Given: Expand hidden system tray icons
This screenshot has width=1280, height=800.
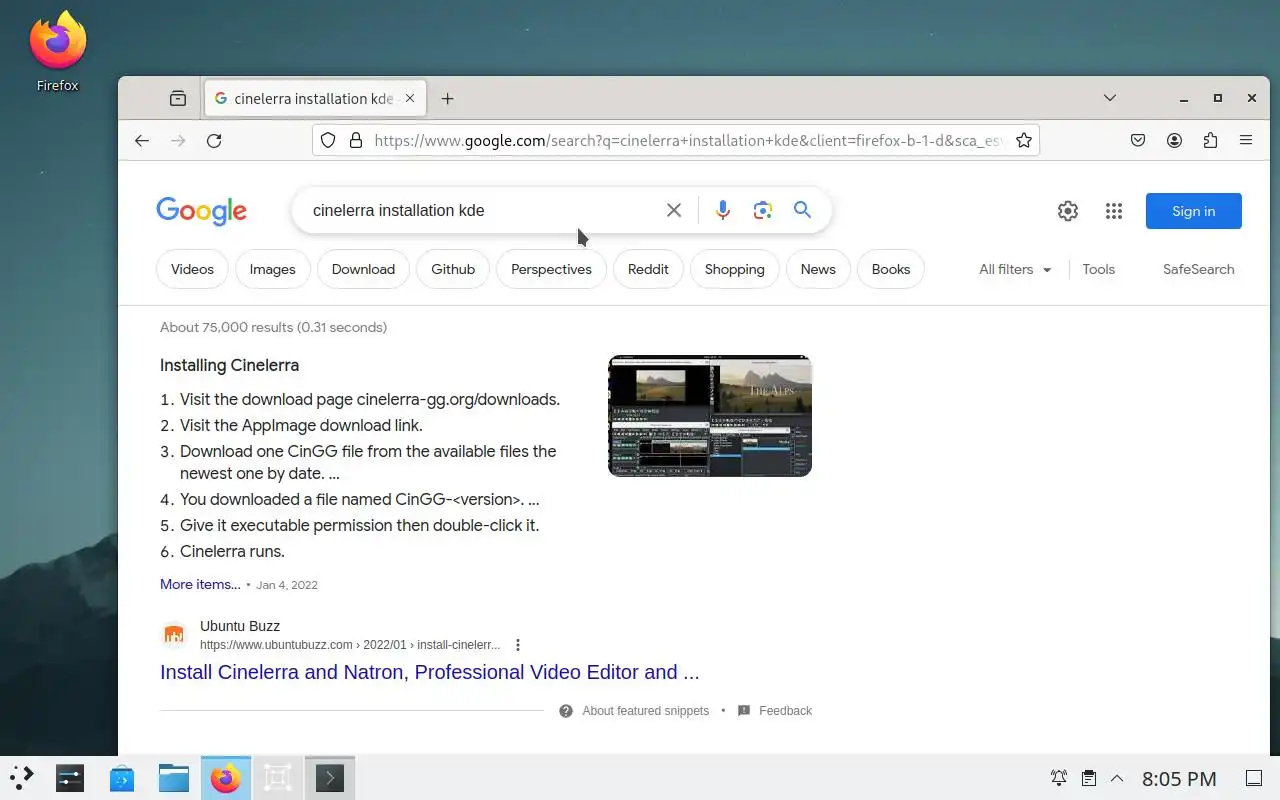Looking at the screenshot, I should [1117, 778].
